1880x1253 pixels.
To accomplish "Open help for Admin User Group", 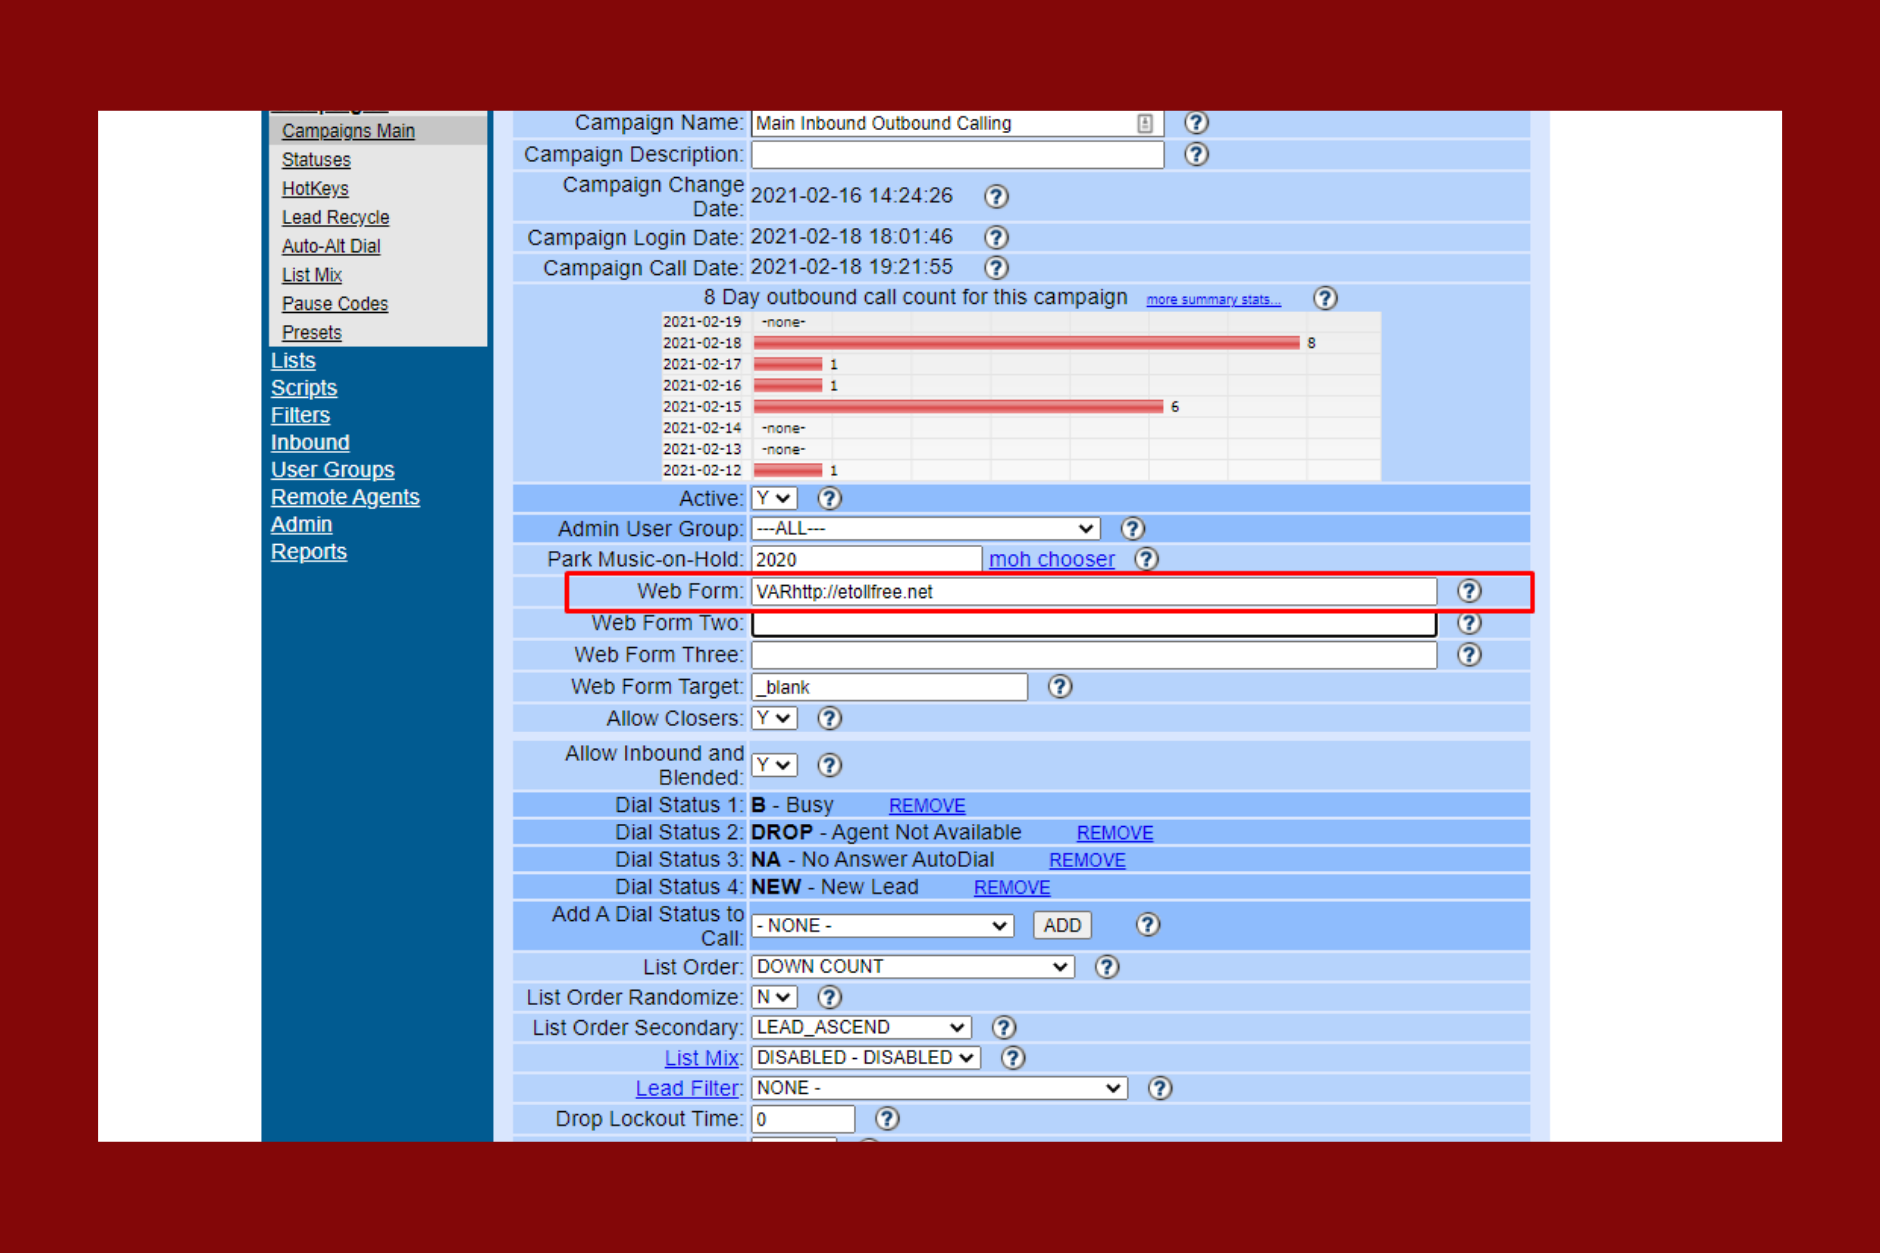I will tap(1132, 529).
